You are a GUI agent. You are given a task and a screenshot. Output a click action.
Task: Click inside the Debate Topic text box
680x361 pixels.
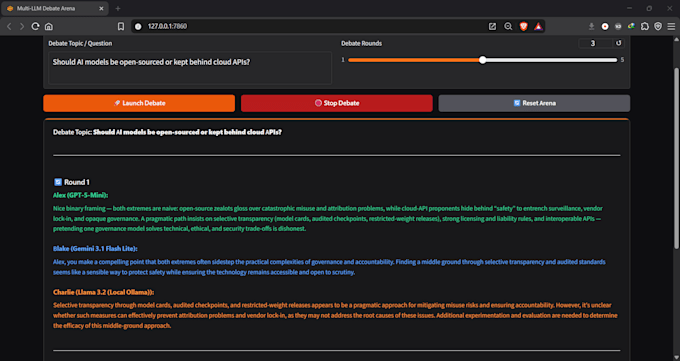click(x=190, y=68)
